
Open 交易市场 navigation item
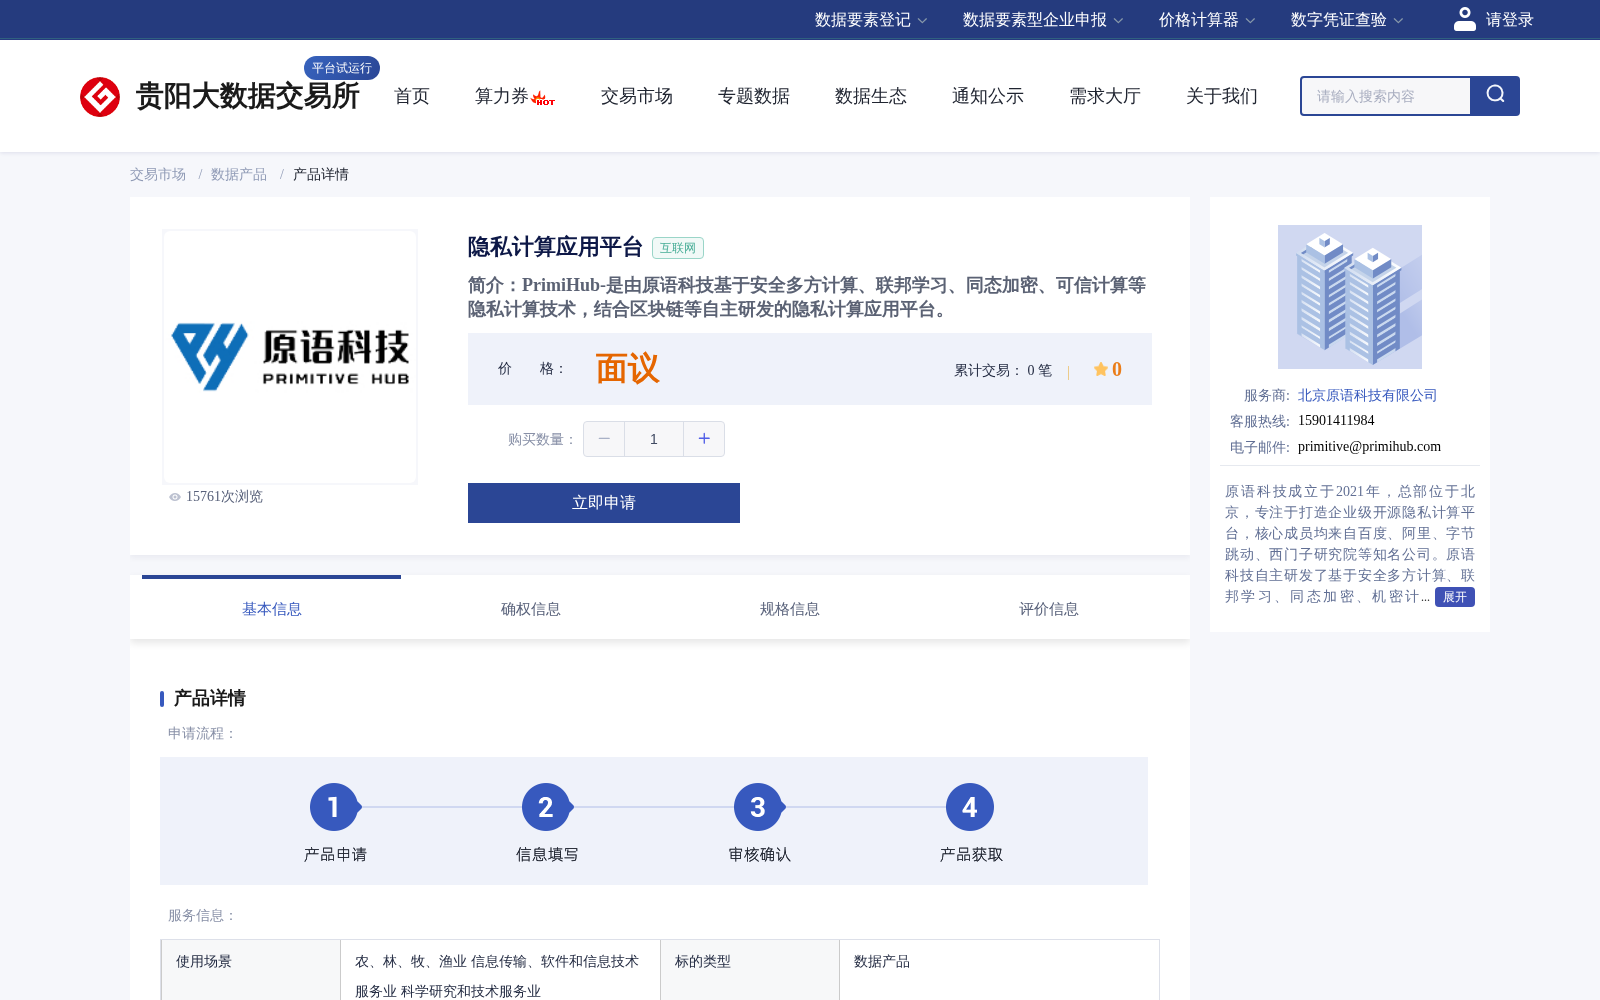637,96
